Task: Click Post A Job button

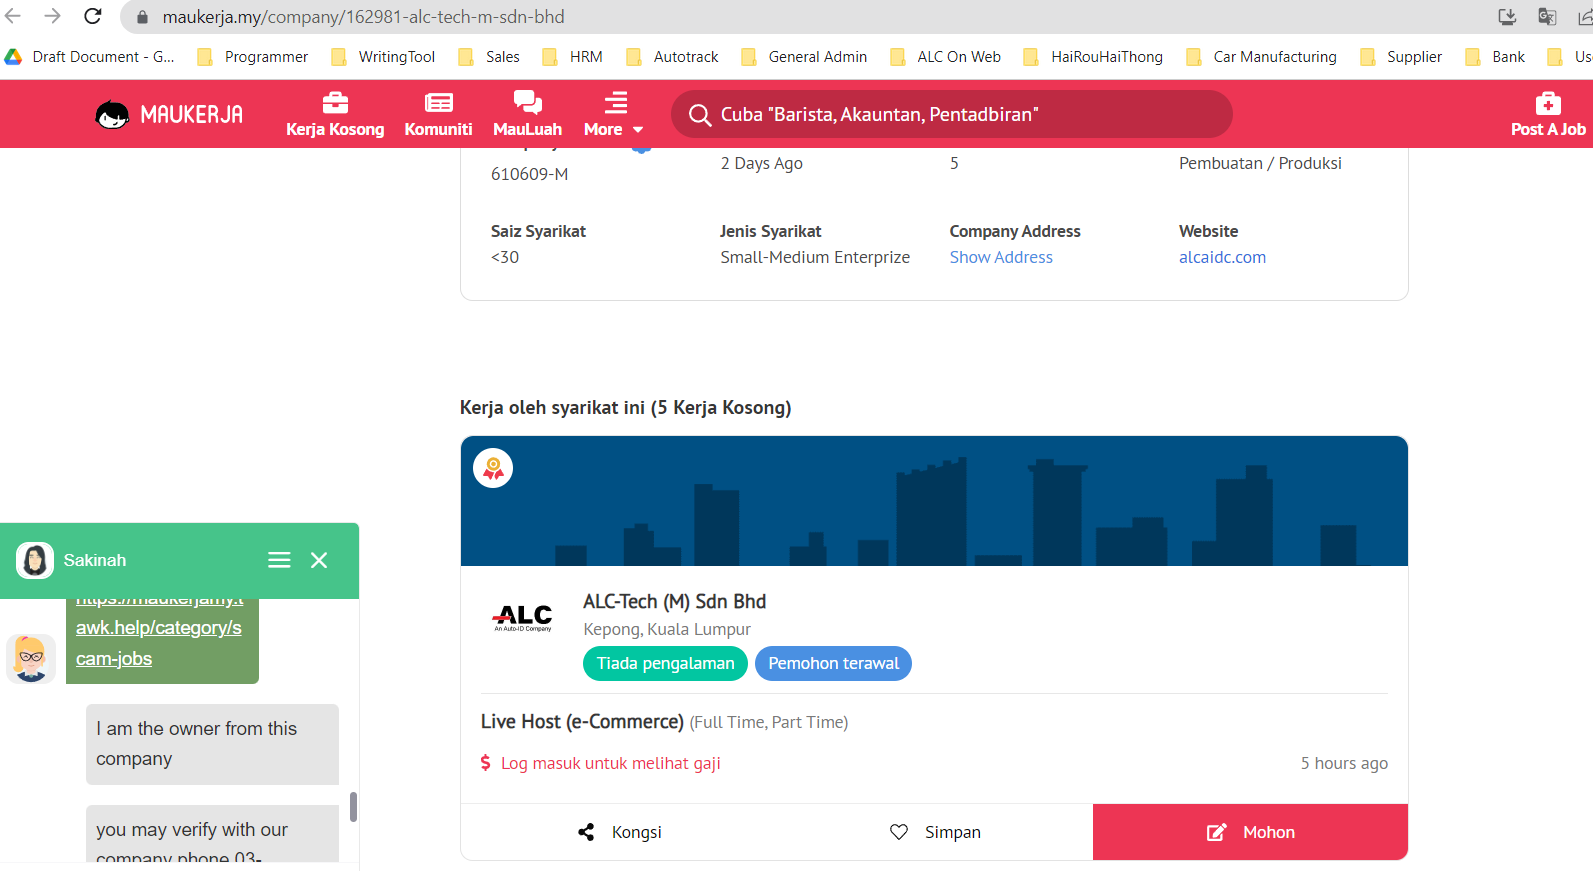Action: [x=1548, y=114]
